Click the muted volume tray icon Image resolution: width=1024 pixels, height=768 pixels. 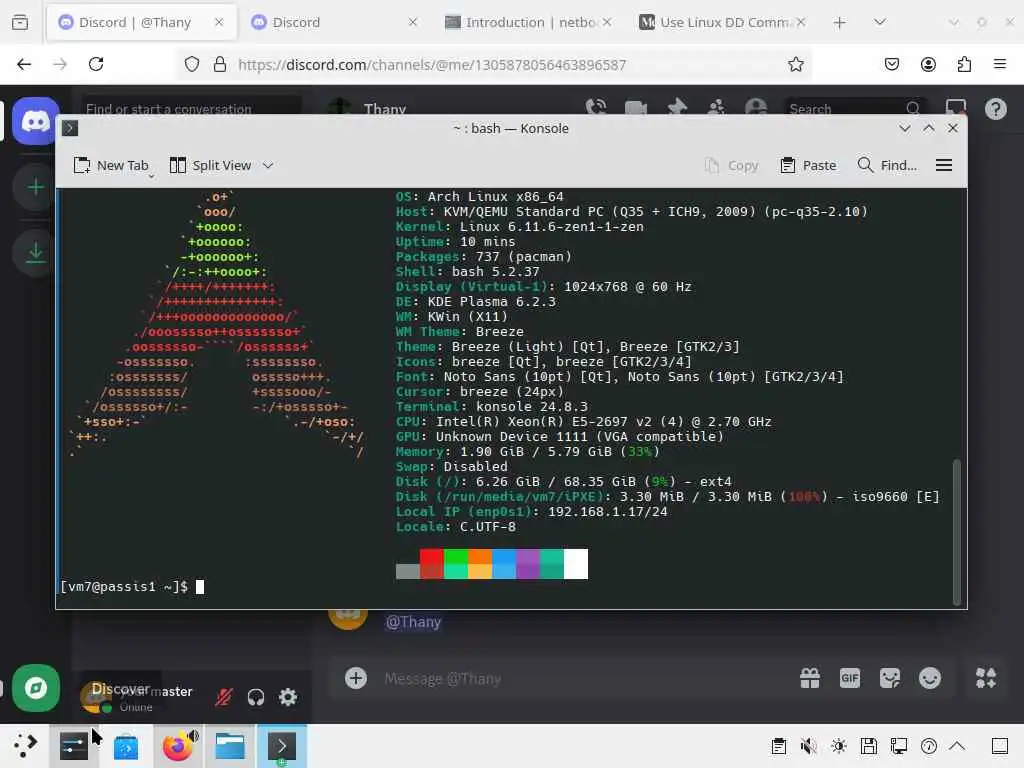click(x=808, y=746)
